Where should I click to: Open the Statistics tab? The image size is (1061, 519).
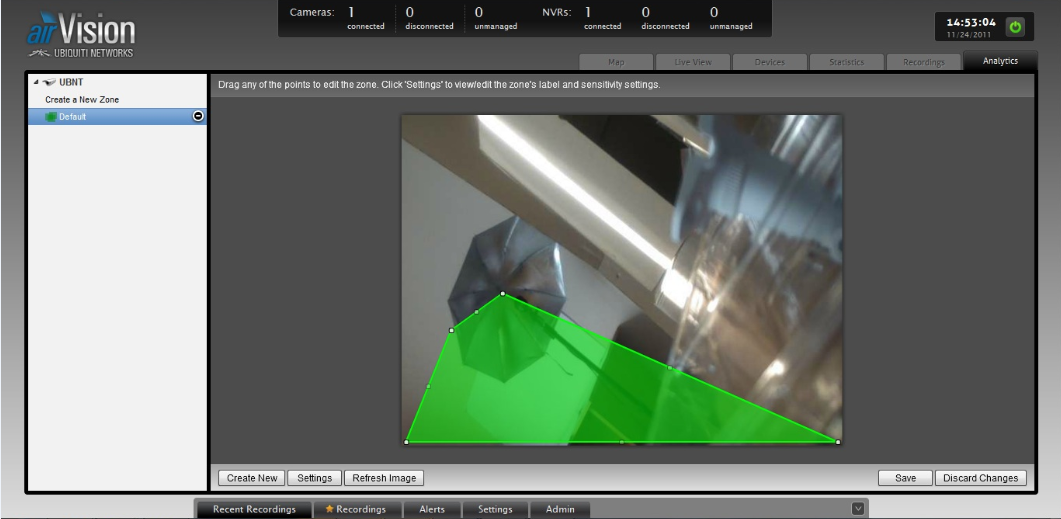point(846,62)
